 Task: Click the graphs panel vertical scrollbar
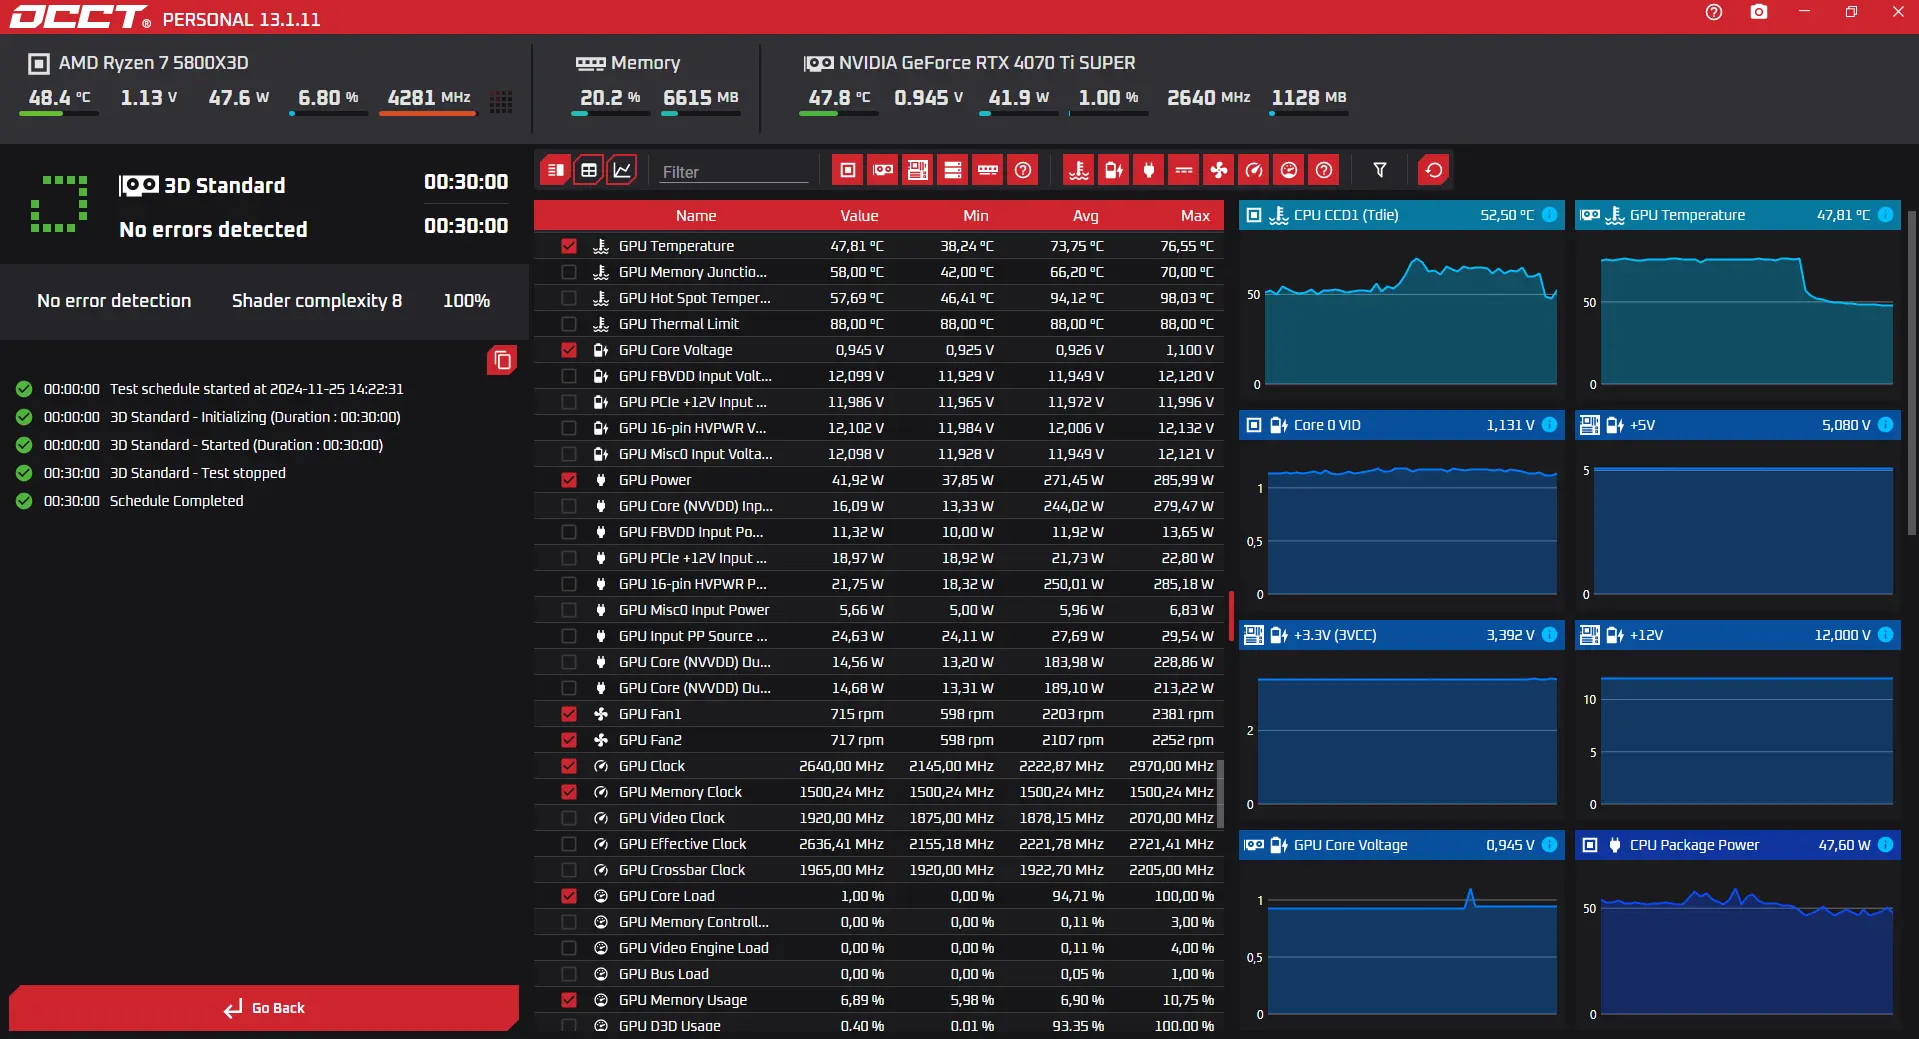coord(1912,372)
